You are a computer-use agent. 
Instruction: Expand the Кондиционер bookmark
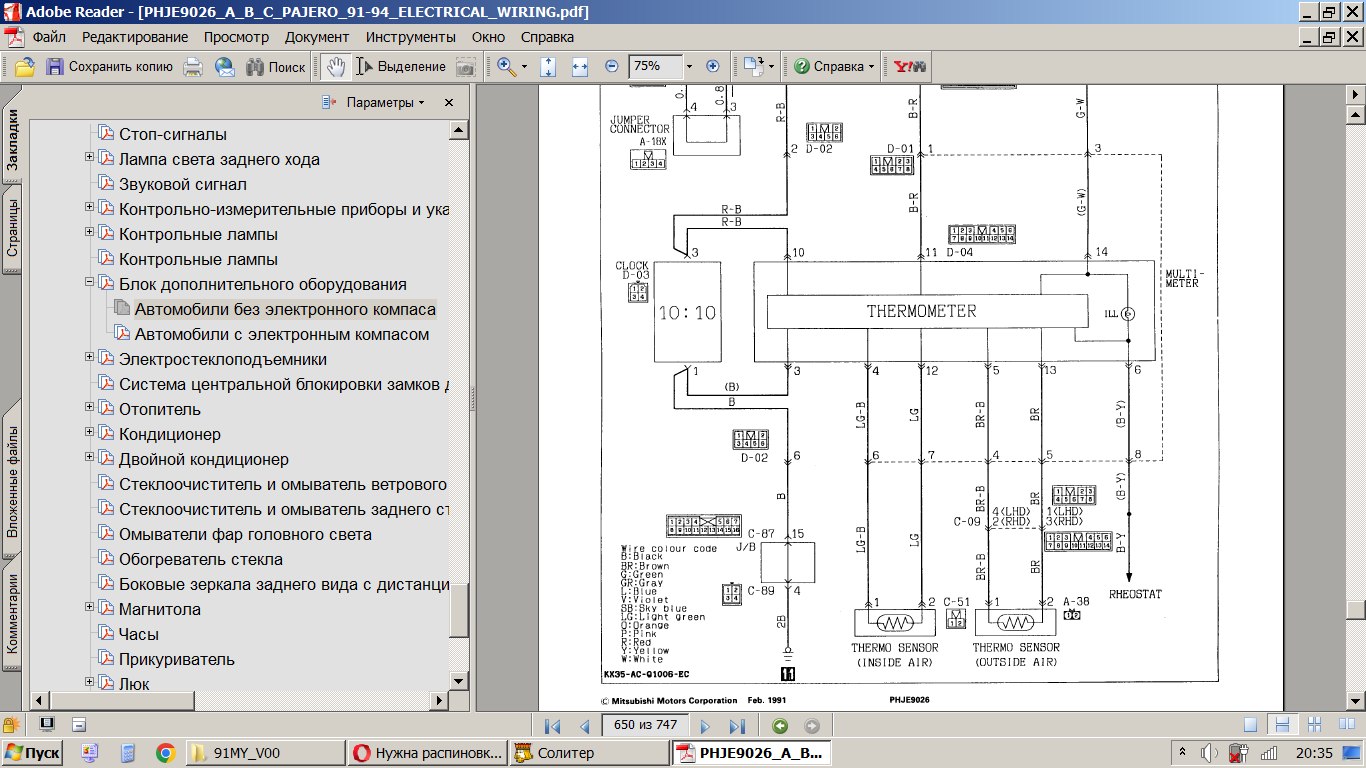[x=89, y=433]
